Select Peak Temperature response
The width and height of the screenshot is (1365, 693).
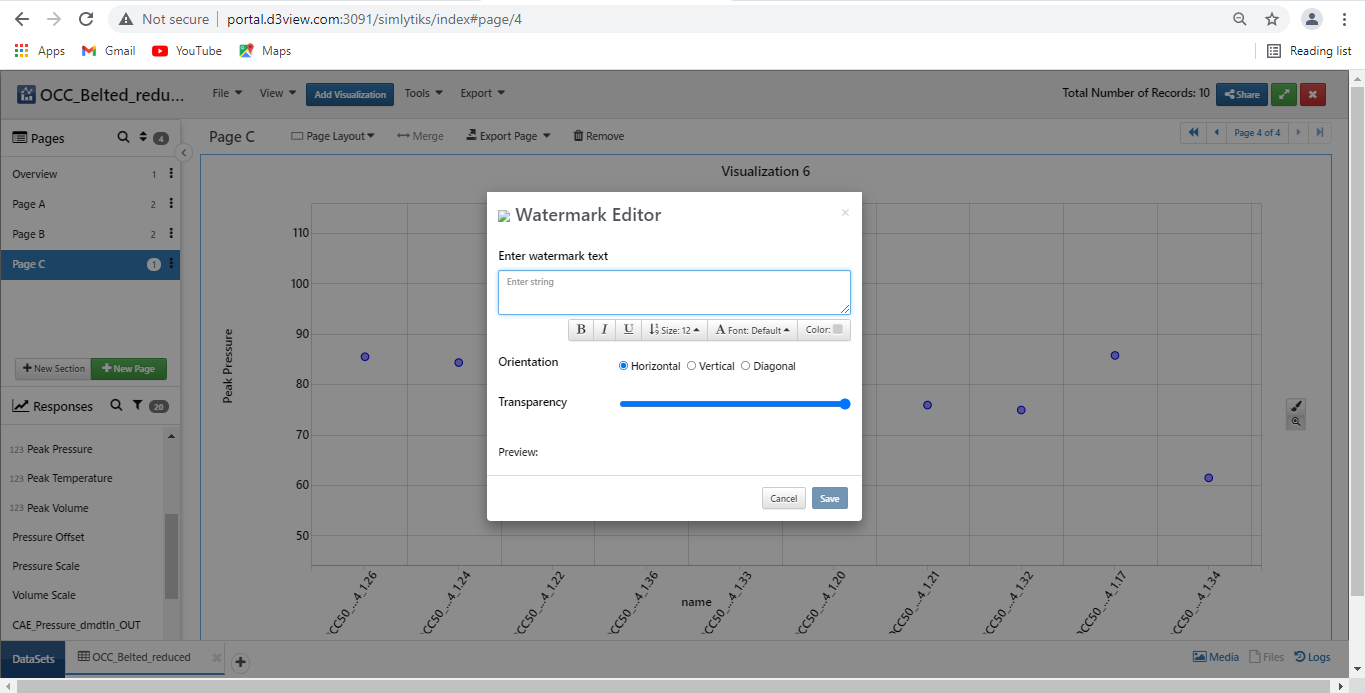click(x=70, y=478)
